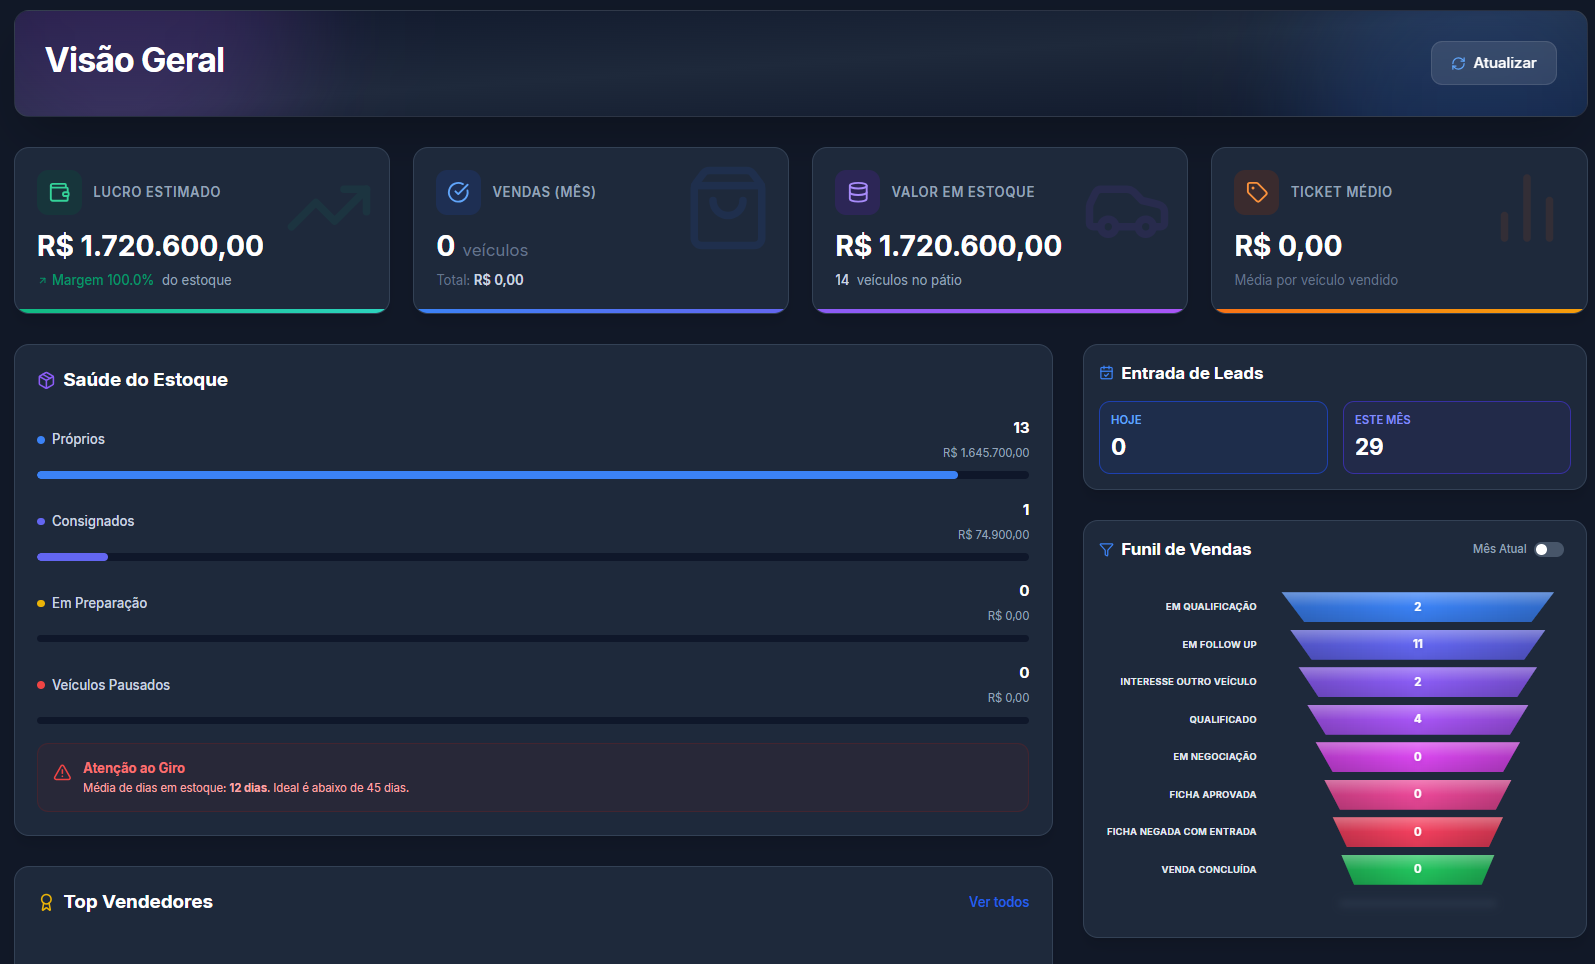Viewport: 1595px width, 964px height.
Task: Click the award icon beside Top Vendedores
Action: pyautogui.click(x=46, y=902)
